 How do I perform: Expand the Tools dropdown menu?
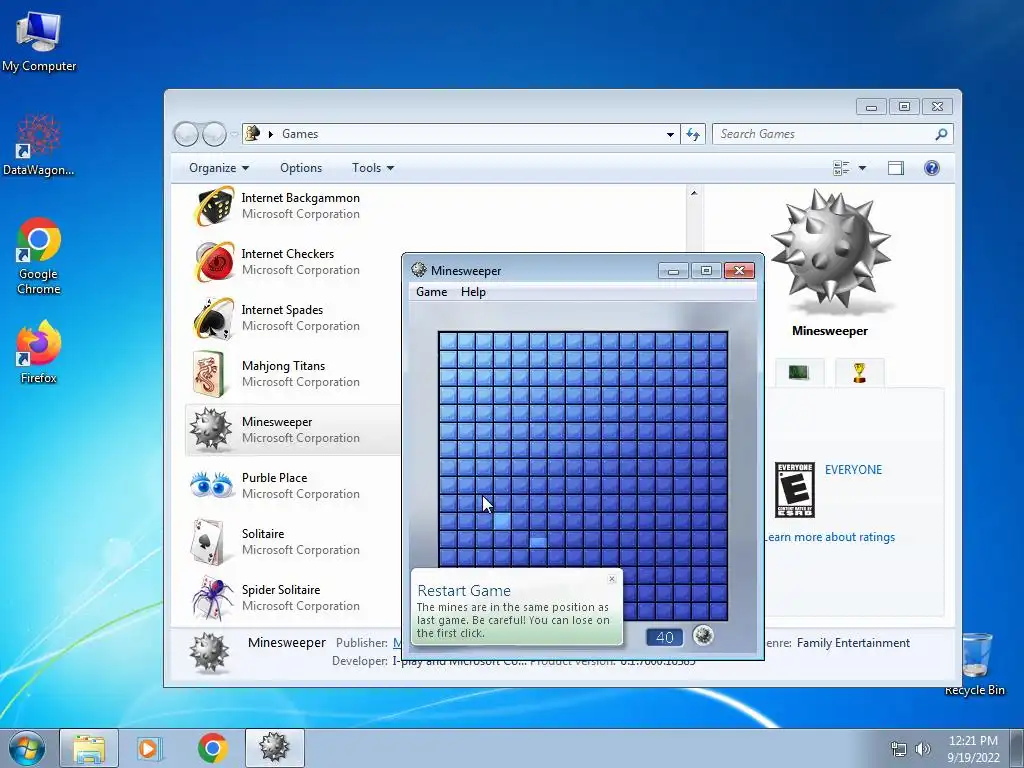(x=373, y=168)
